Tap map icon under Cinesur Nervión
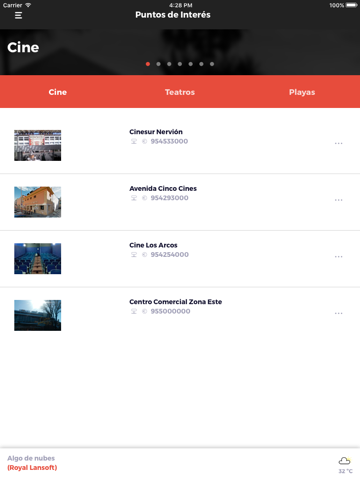This screenshot has height=480, width=360. pos(134,141)
